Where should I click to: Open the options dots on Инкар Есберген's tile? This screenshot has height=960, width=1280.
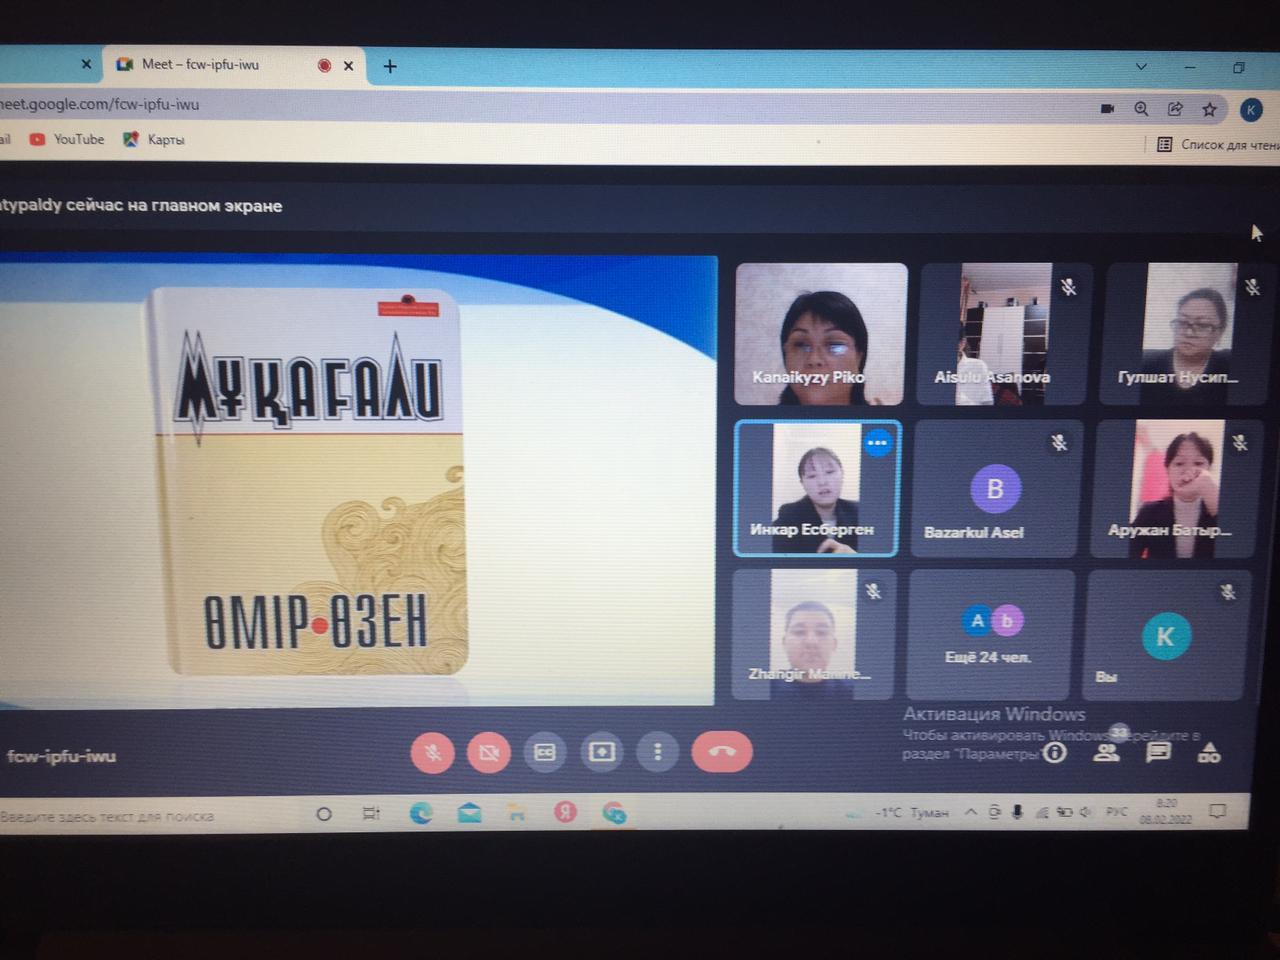point(877,443)
